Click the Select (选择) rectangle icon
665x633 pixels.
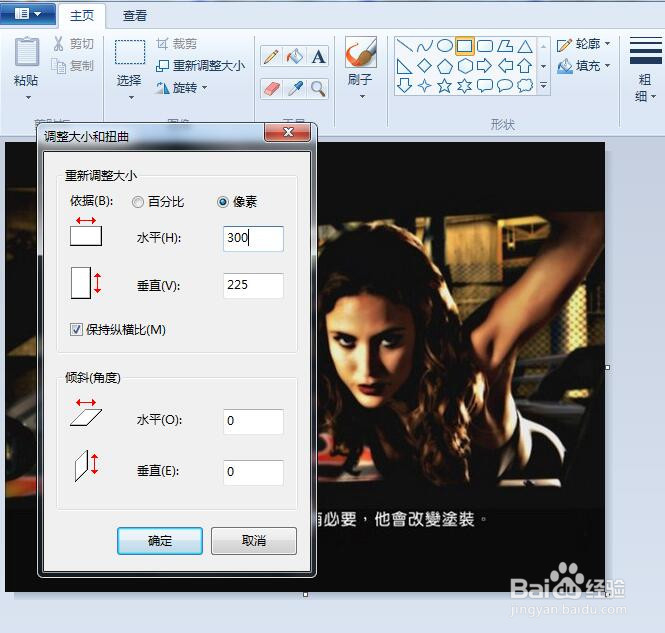click(130, 52)
